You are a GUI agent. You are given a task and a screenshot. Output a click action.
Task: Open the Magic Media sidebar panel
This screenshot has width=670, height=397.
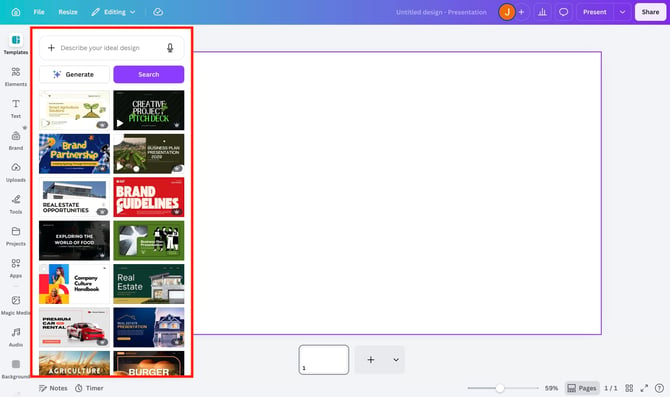tap(16, 306)
